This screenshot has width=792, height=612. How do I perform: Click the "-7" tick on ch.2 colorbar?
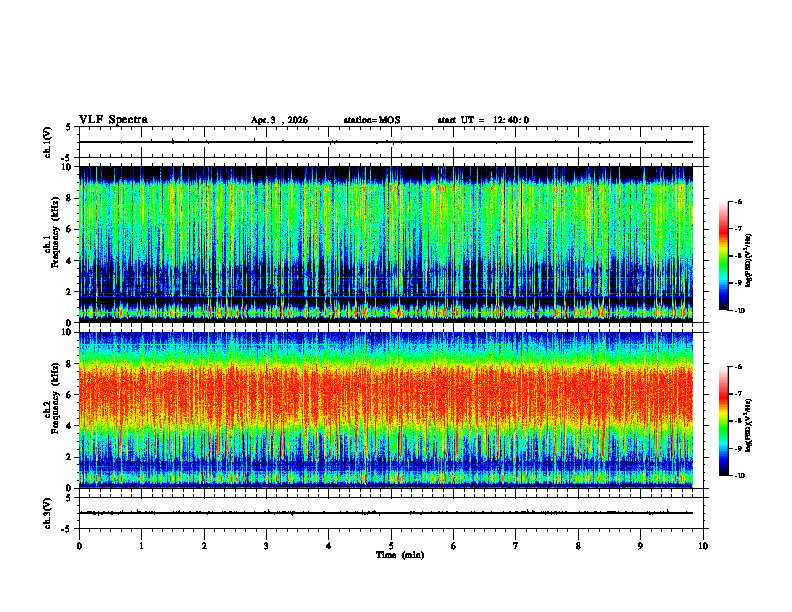pos(738,394)
